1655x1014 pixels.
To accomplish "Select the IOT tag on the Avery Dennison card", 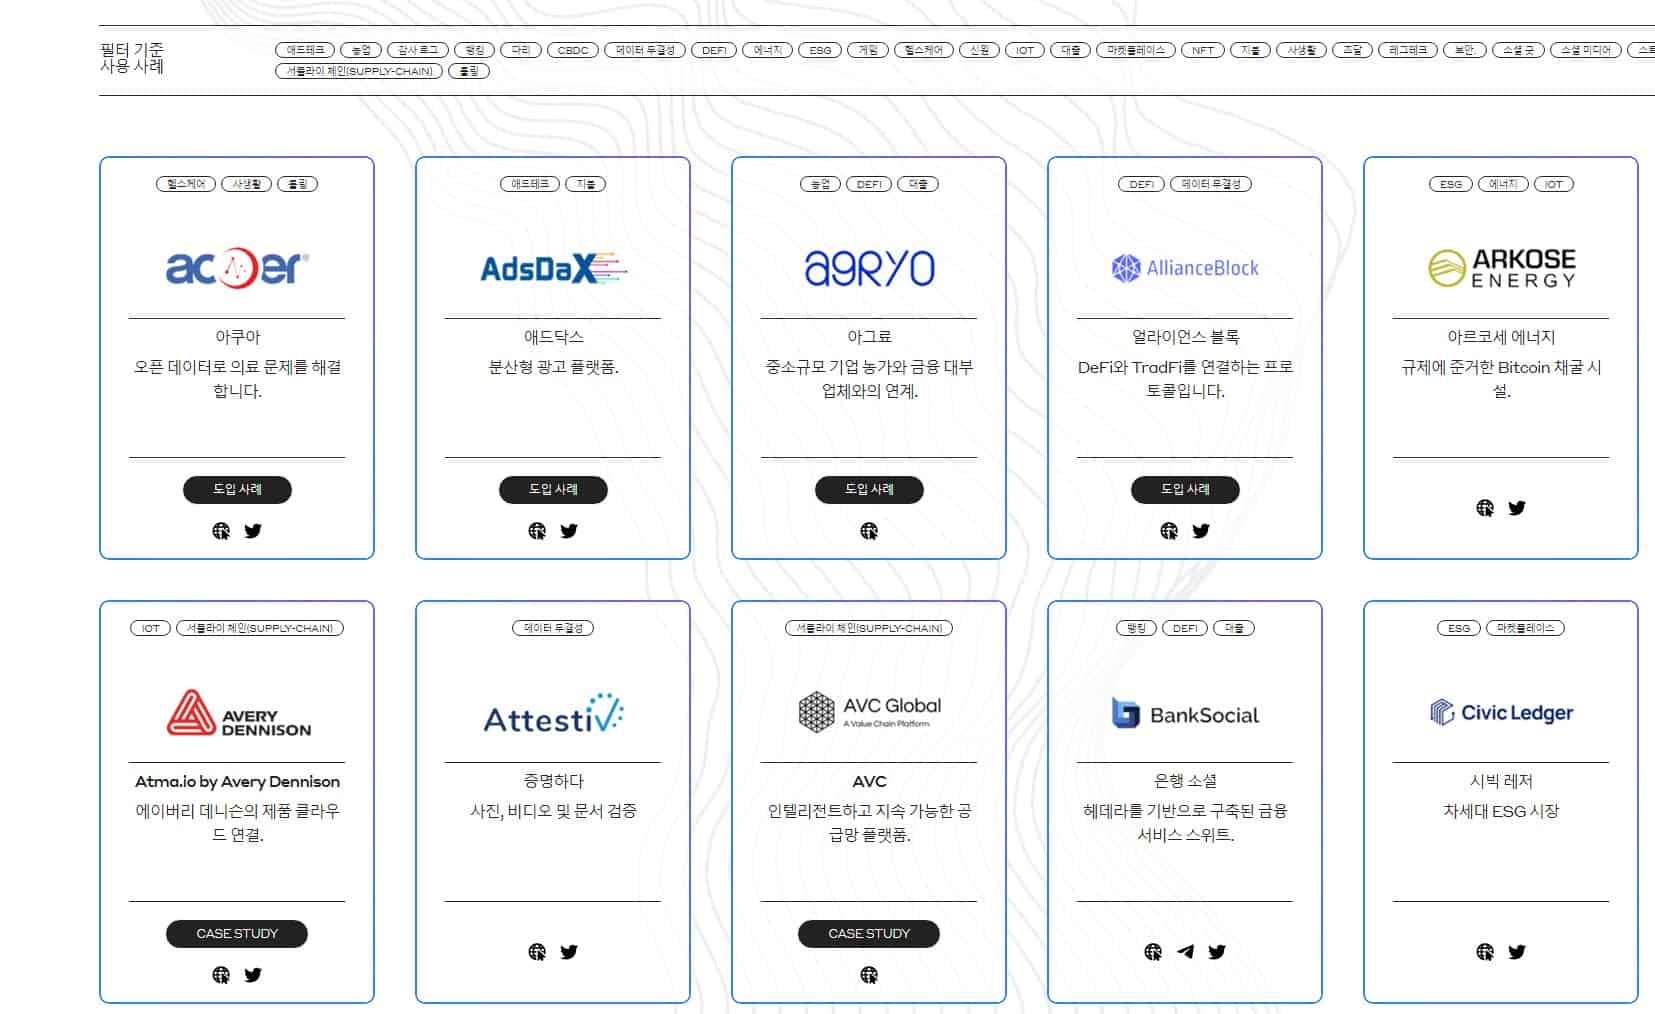I will 150,628.
